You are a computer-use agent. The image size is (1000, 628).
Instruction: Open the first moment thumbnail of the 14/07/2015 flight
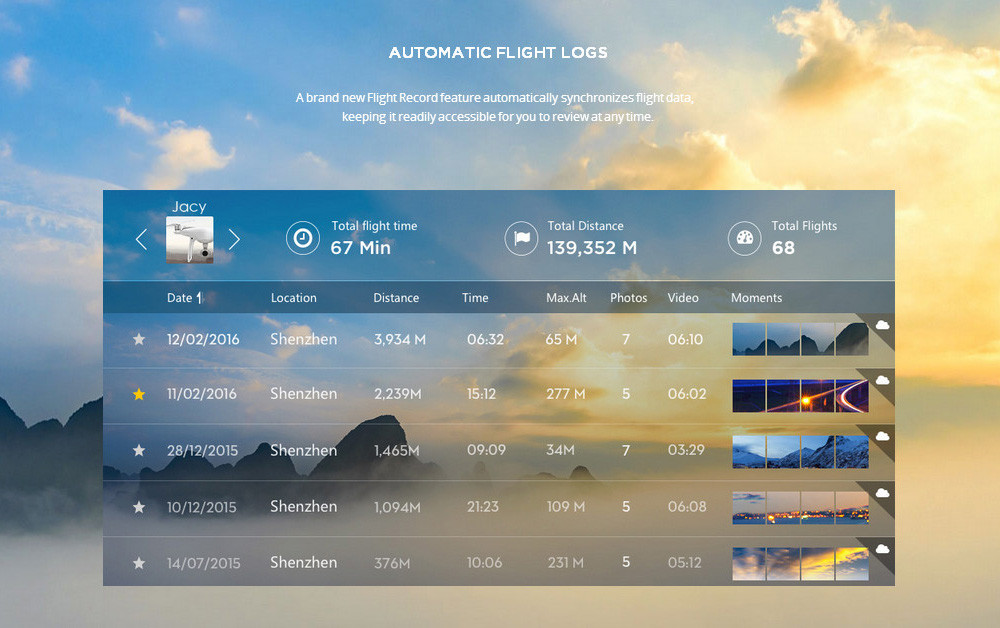[749, 563]
